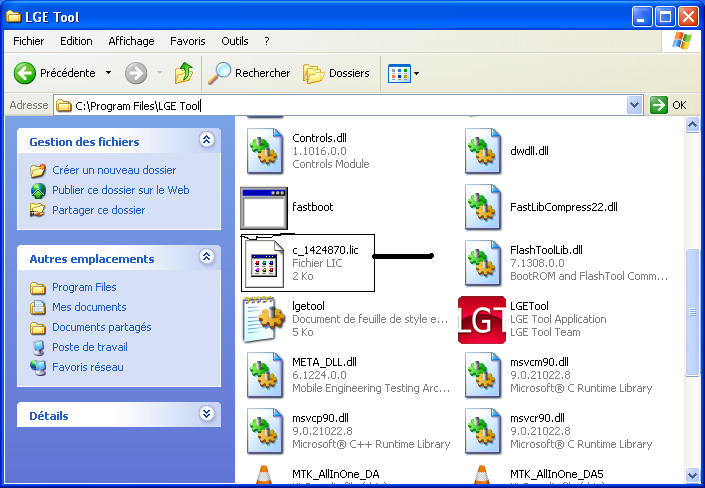The width and height of the screenshot is (705, 488).
Task: Open the Affichage menu
Action: click(x=131, y=41)
